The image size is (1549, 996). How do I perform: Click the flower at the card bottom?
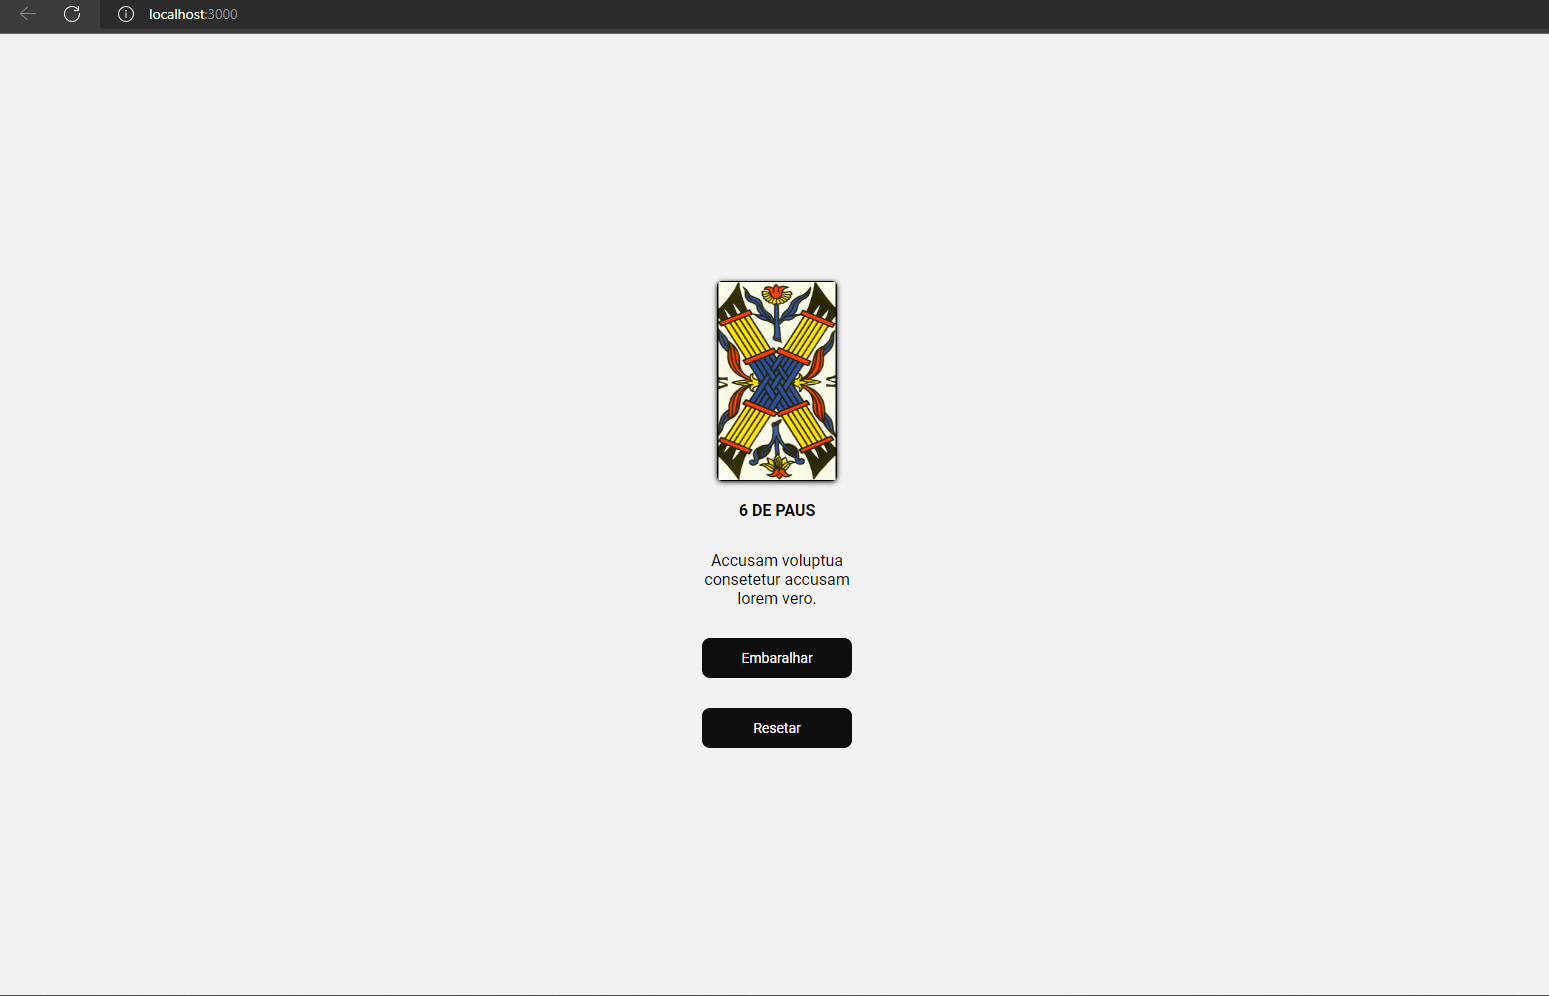click(x=777, y=466)
